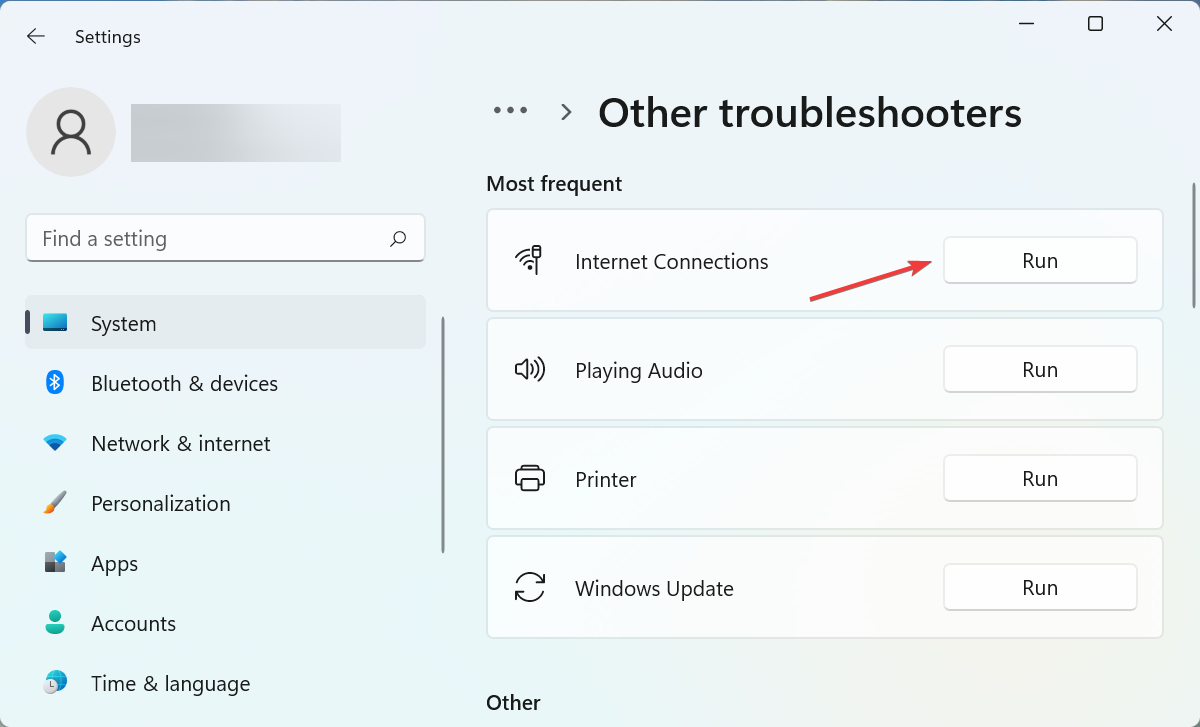Click the Apps sidebar icon
This screenshot has height=727, width=1200.
[54, 563]
